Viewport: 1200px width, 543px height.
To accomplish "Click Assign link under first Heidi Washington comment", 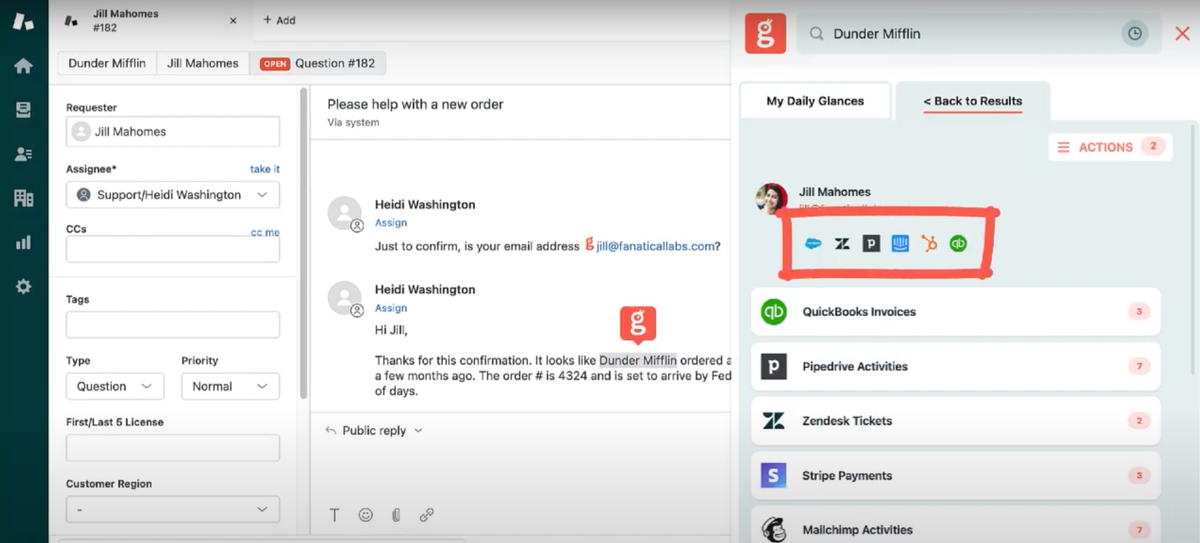I will coord(391,223).
